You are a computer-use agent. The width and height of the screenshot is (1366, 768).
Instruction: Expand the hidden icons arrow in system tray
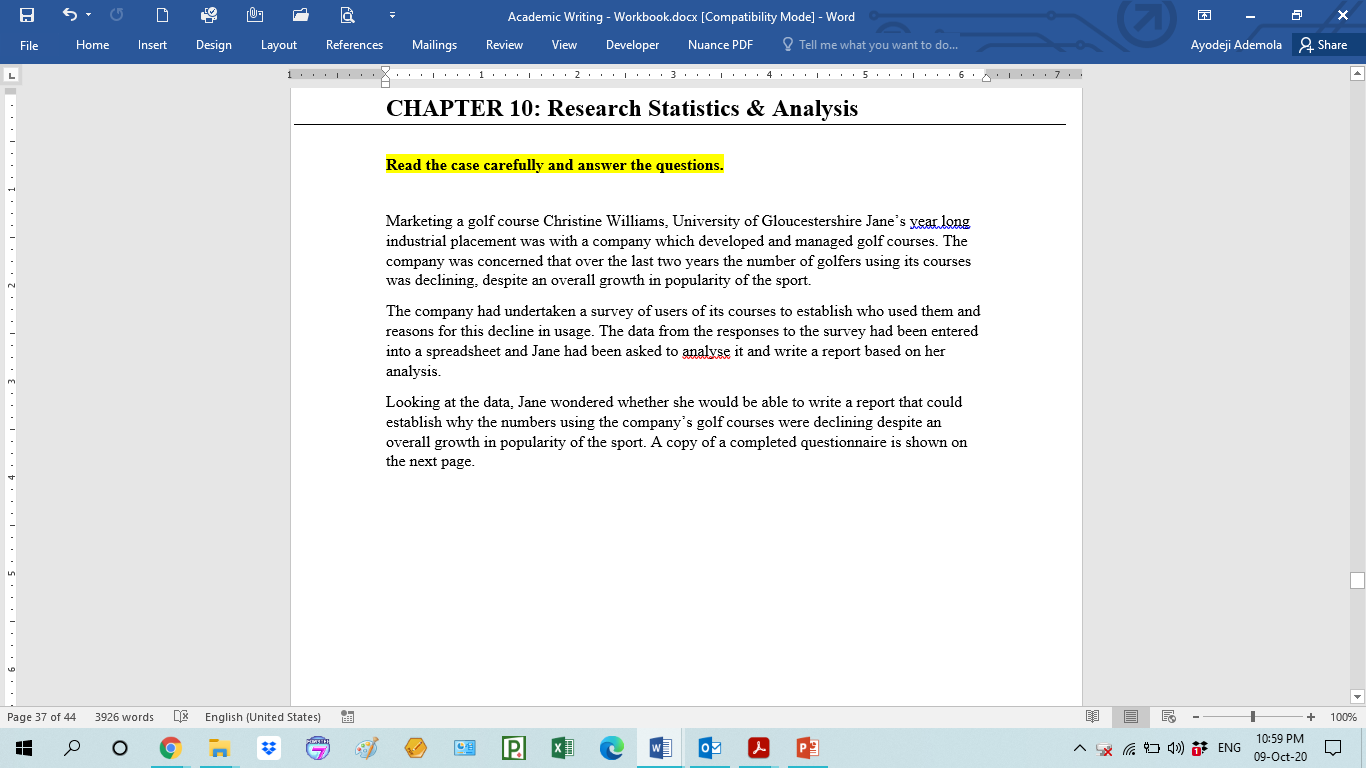pos(1078,747)
